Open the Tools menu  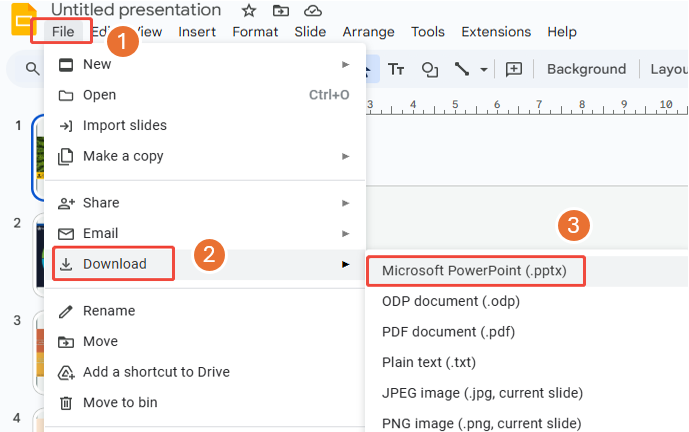(428, 32)
